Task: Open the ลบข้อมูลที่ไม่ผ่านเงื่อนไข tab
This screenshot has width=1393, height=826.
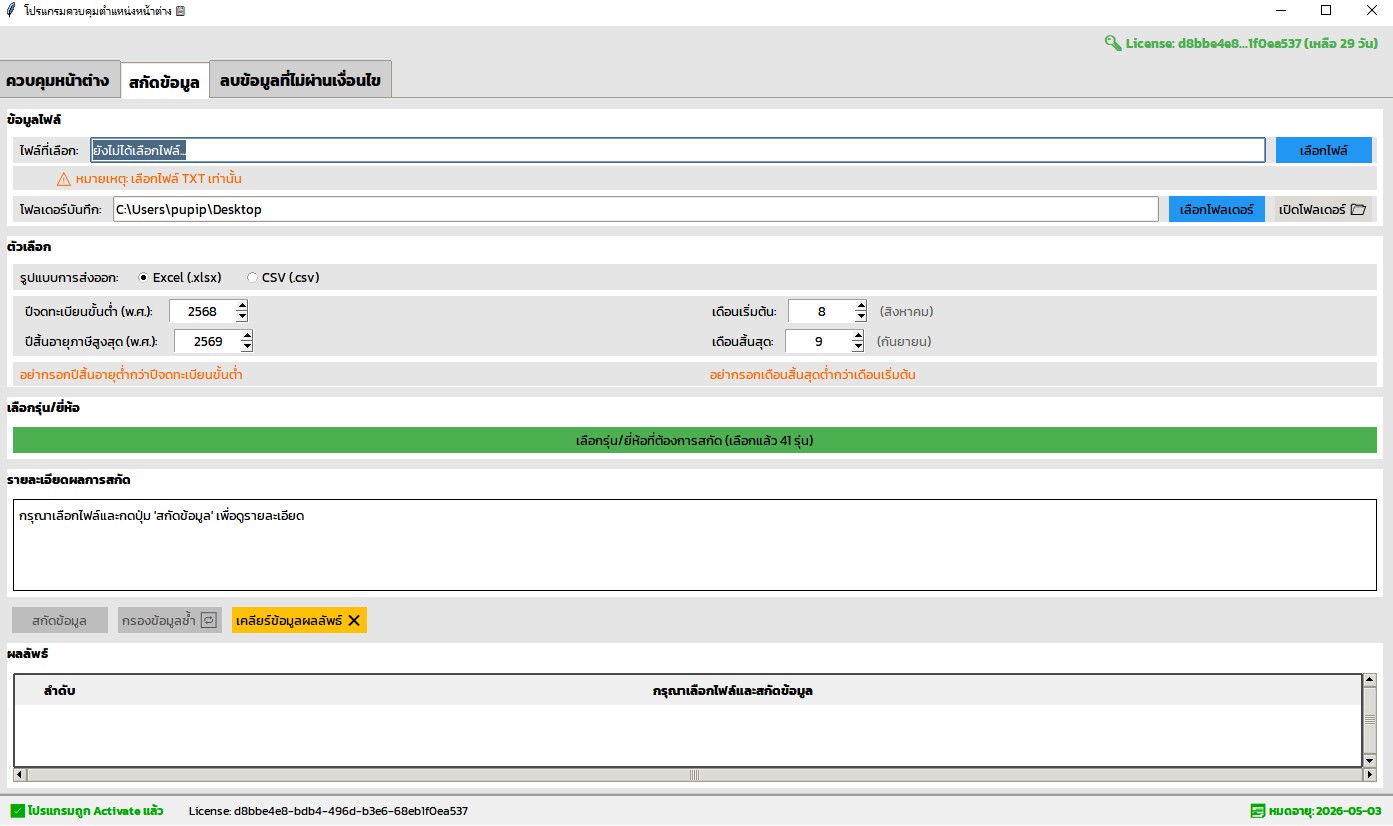Action: tap(300, 80)
